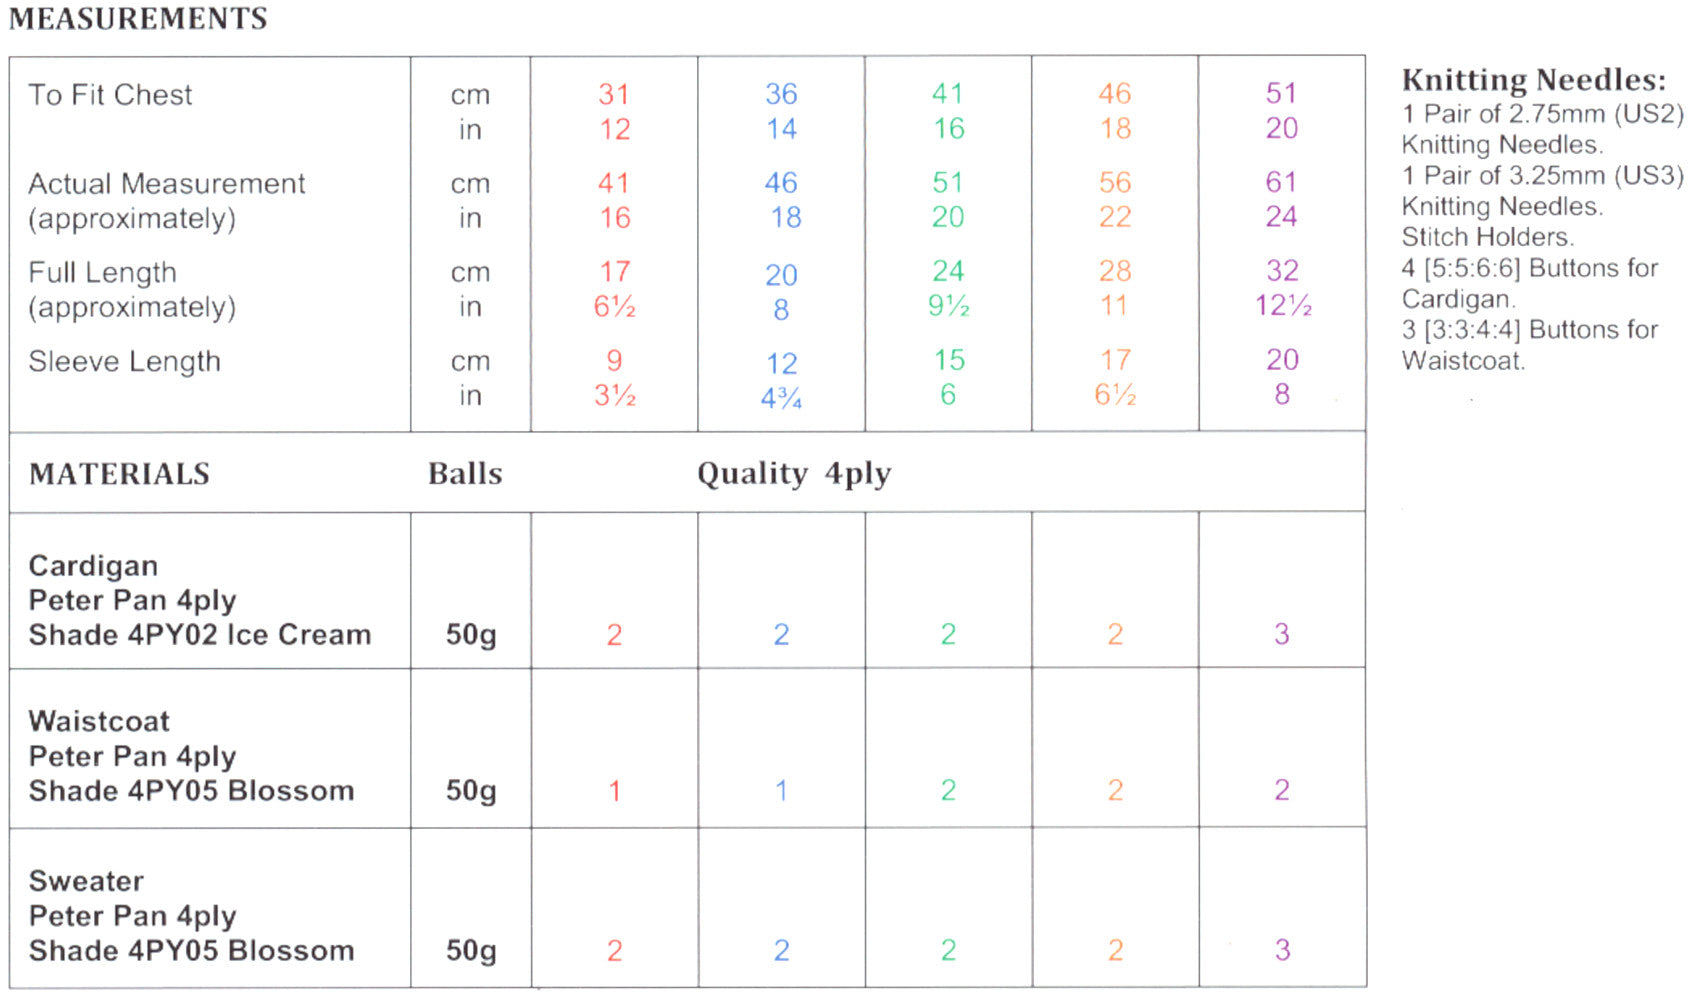
Task: Select the green 51 actual measurement
Action: [x=948, y=182]
